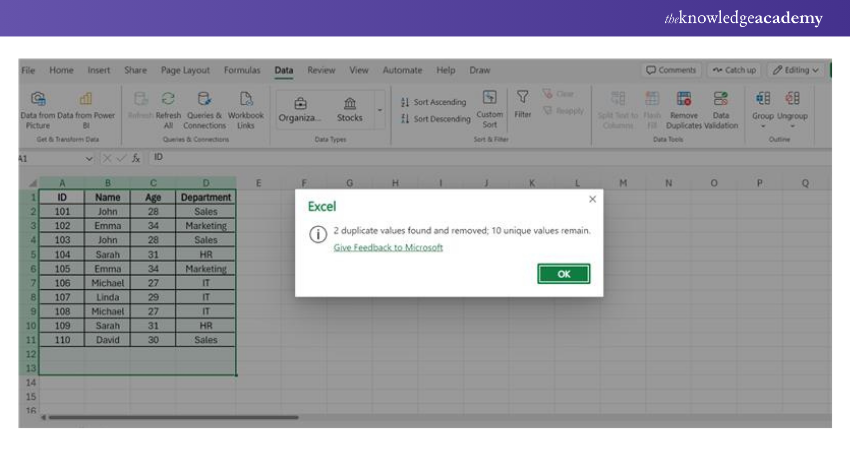Open the Page Layout tab
The image size is (850, 450).
click(185, 70)
